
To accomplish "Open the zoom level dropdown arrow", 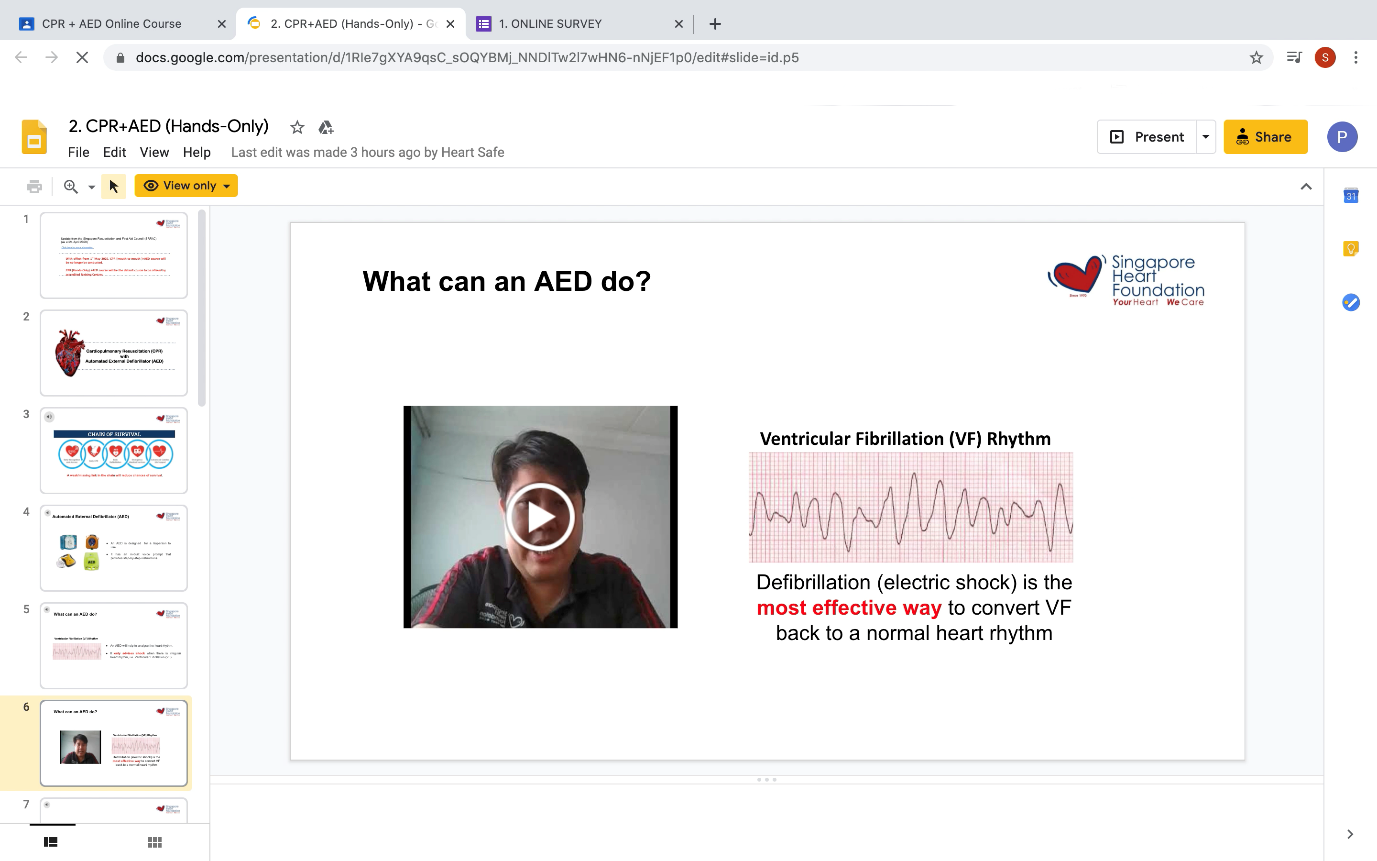I will coord(91,187).
